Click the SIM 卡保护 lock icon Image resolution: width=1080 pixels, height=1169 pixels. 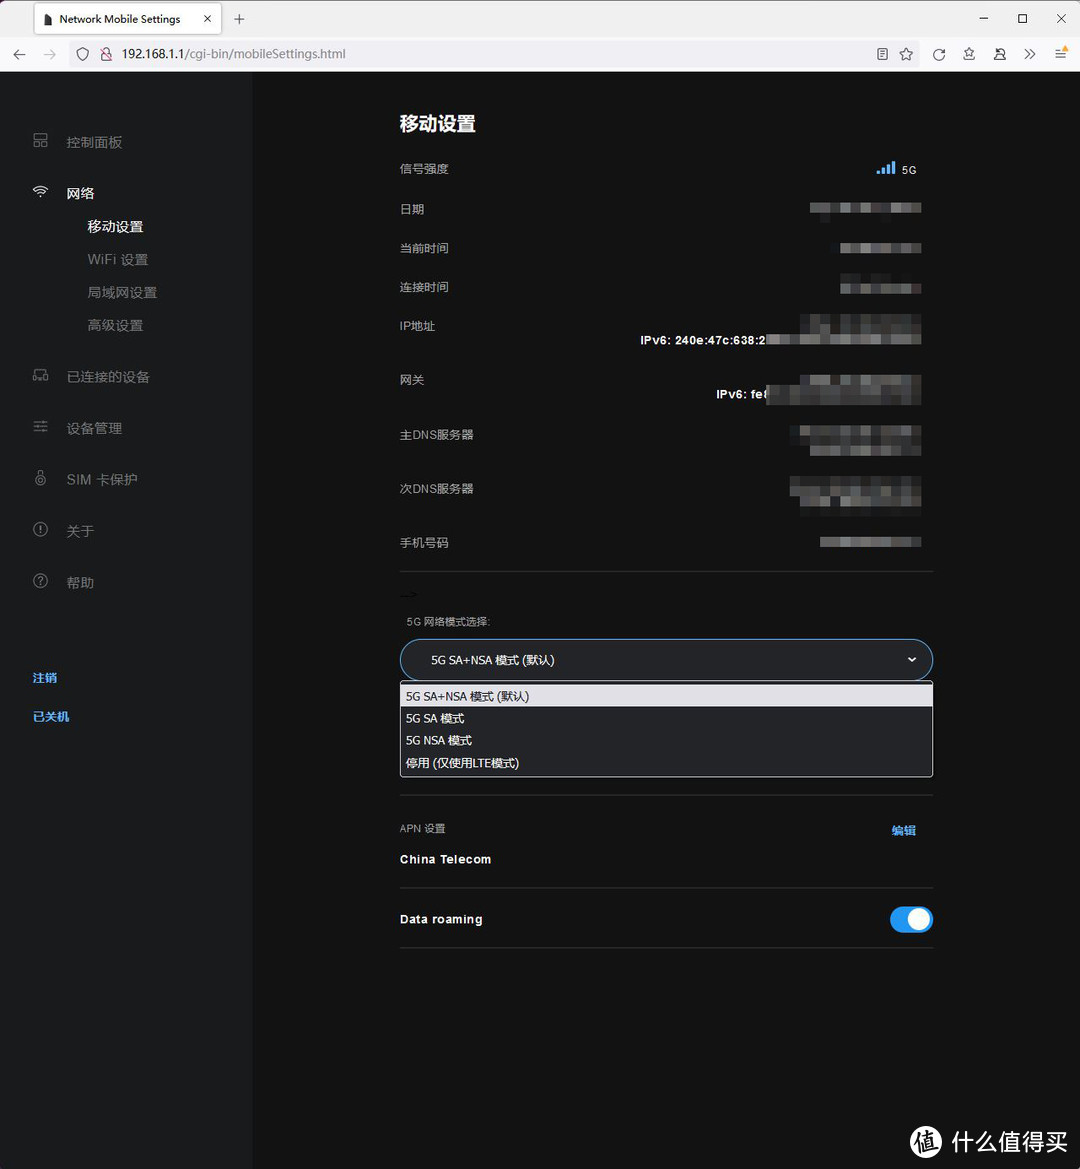pos(40,478)
